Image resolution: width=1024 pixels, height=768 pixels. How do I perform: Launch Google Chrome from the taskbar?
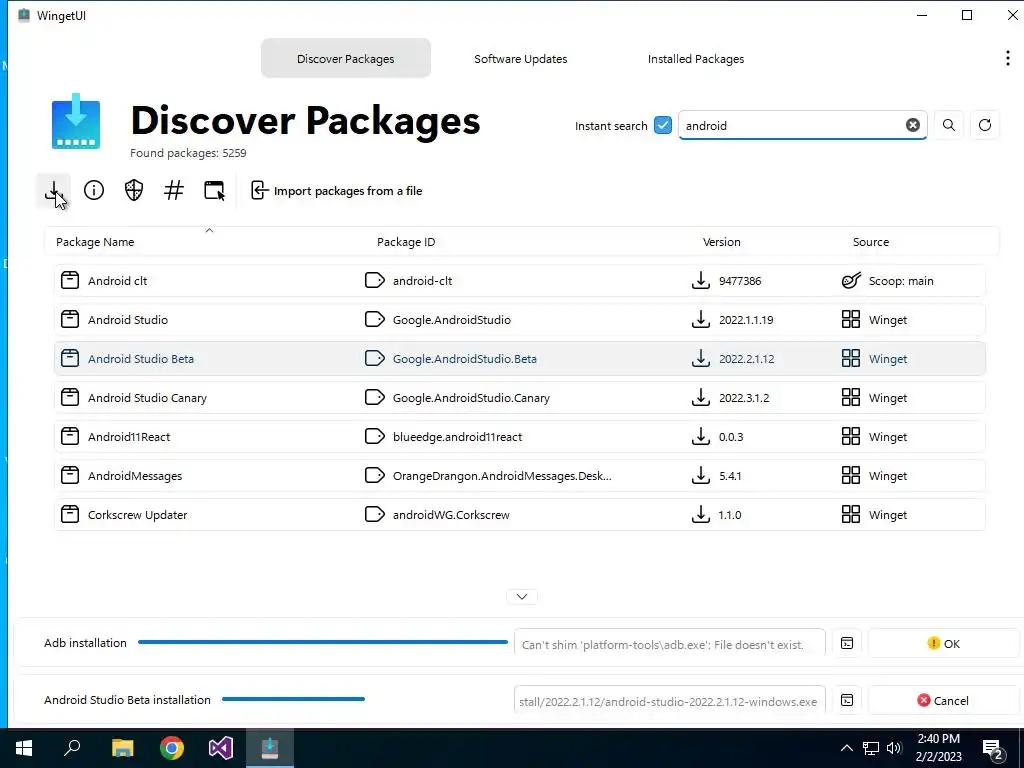[172, 748]
